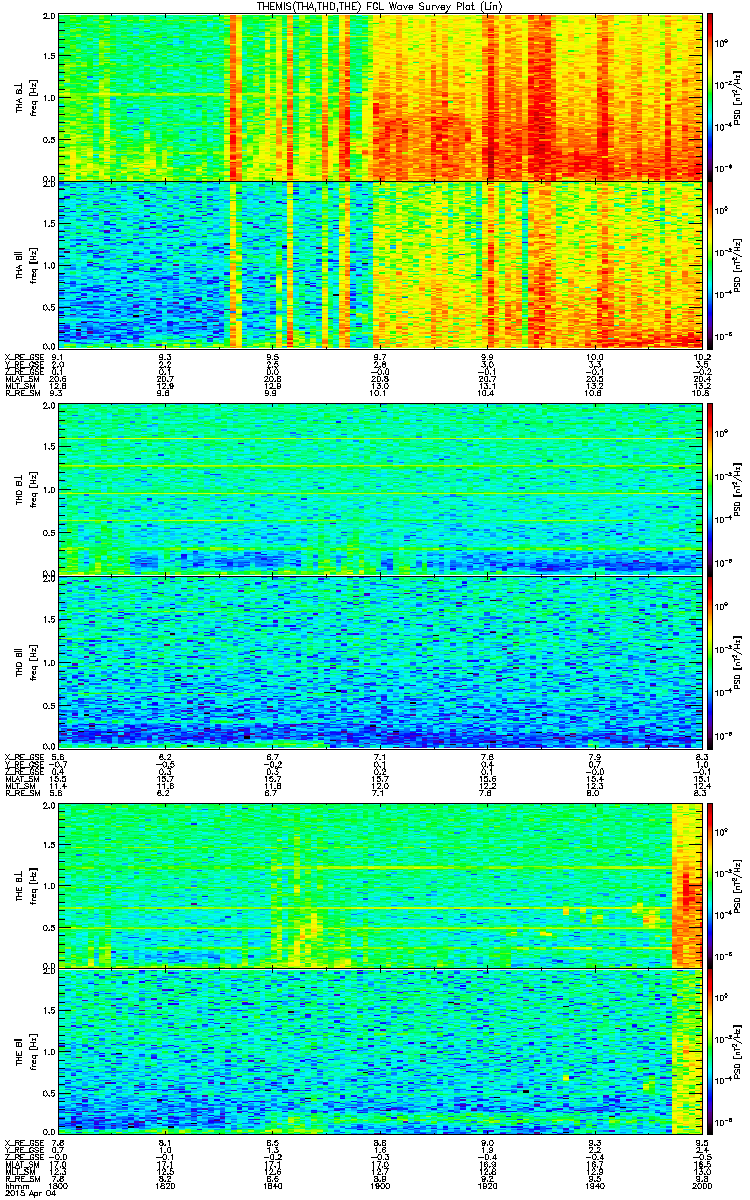The image size is (750, 1200).
Task: Click the 2000 time tick label
Action: [x=702, y=1185]
